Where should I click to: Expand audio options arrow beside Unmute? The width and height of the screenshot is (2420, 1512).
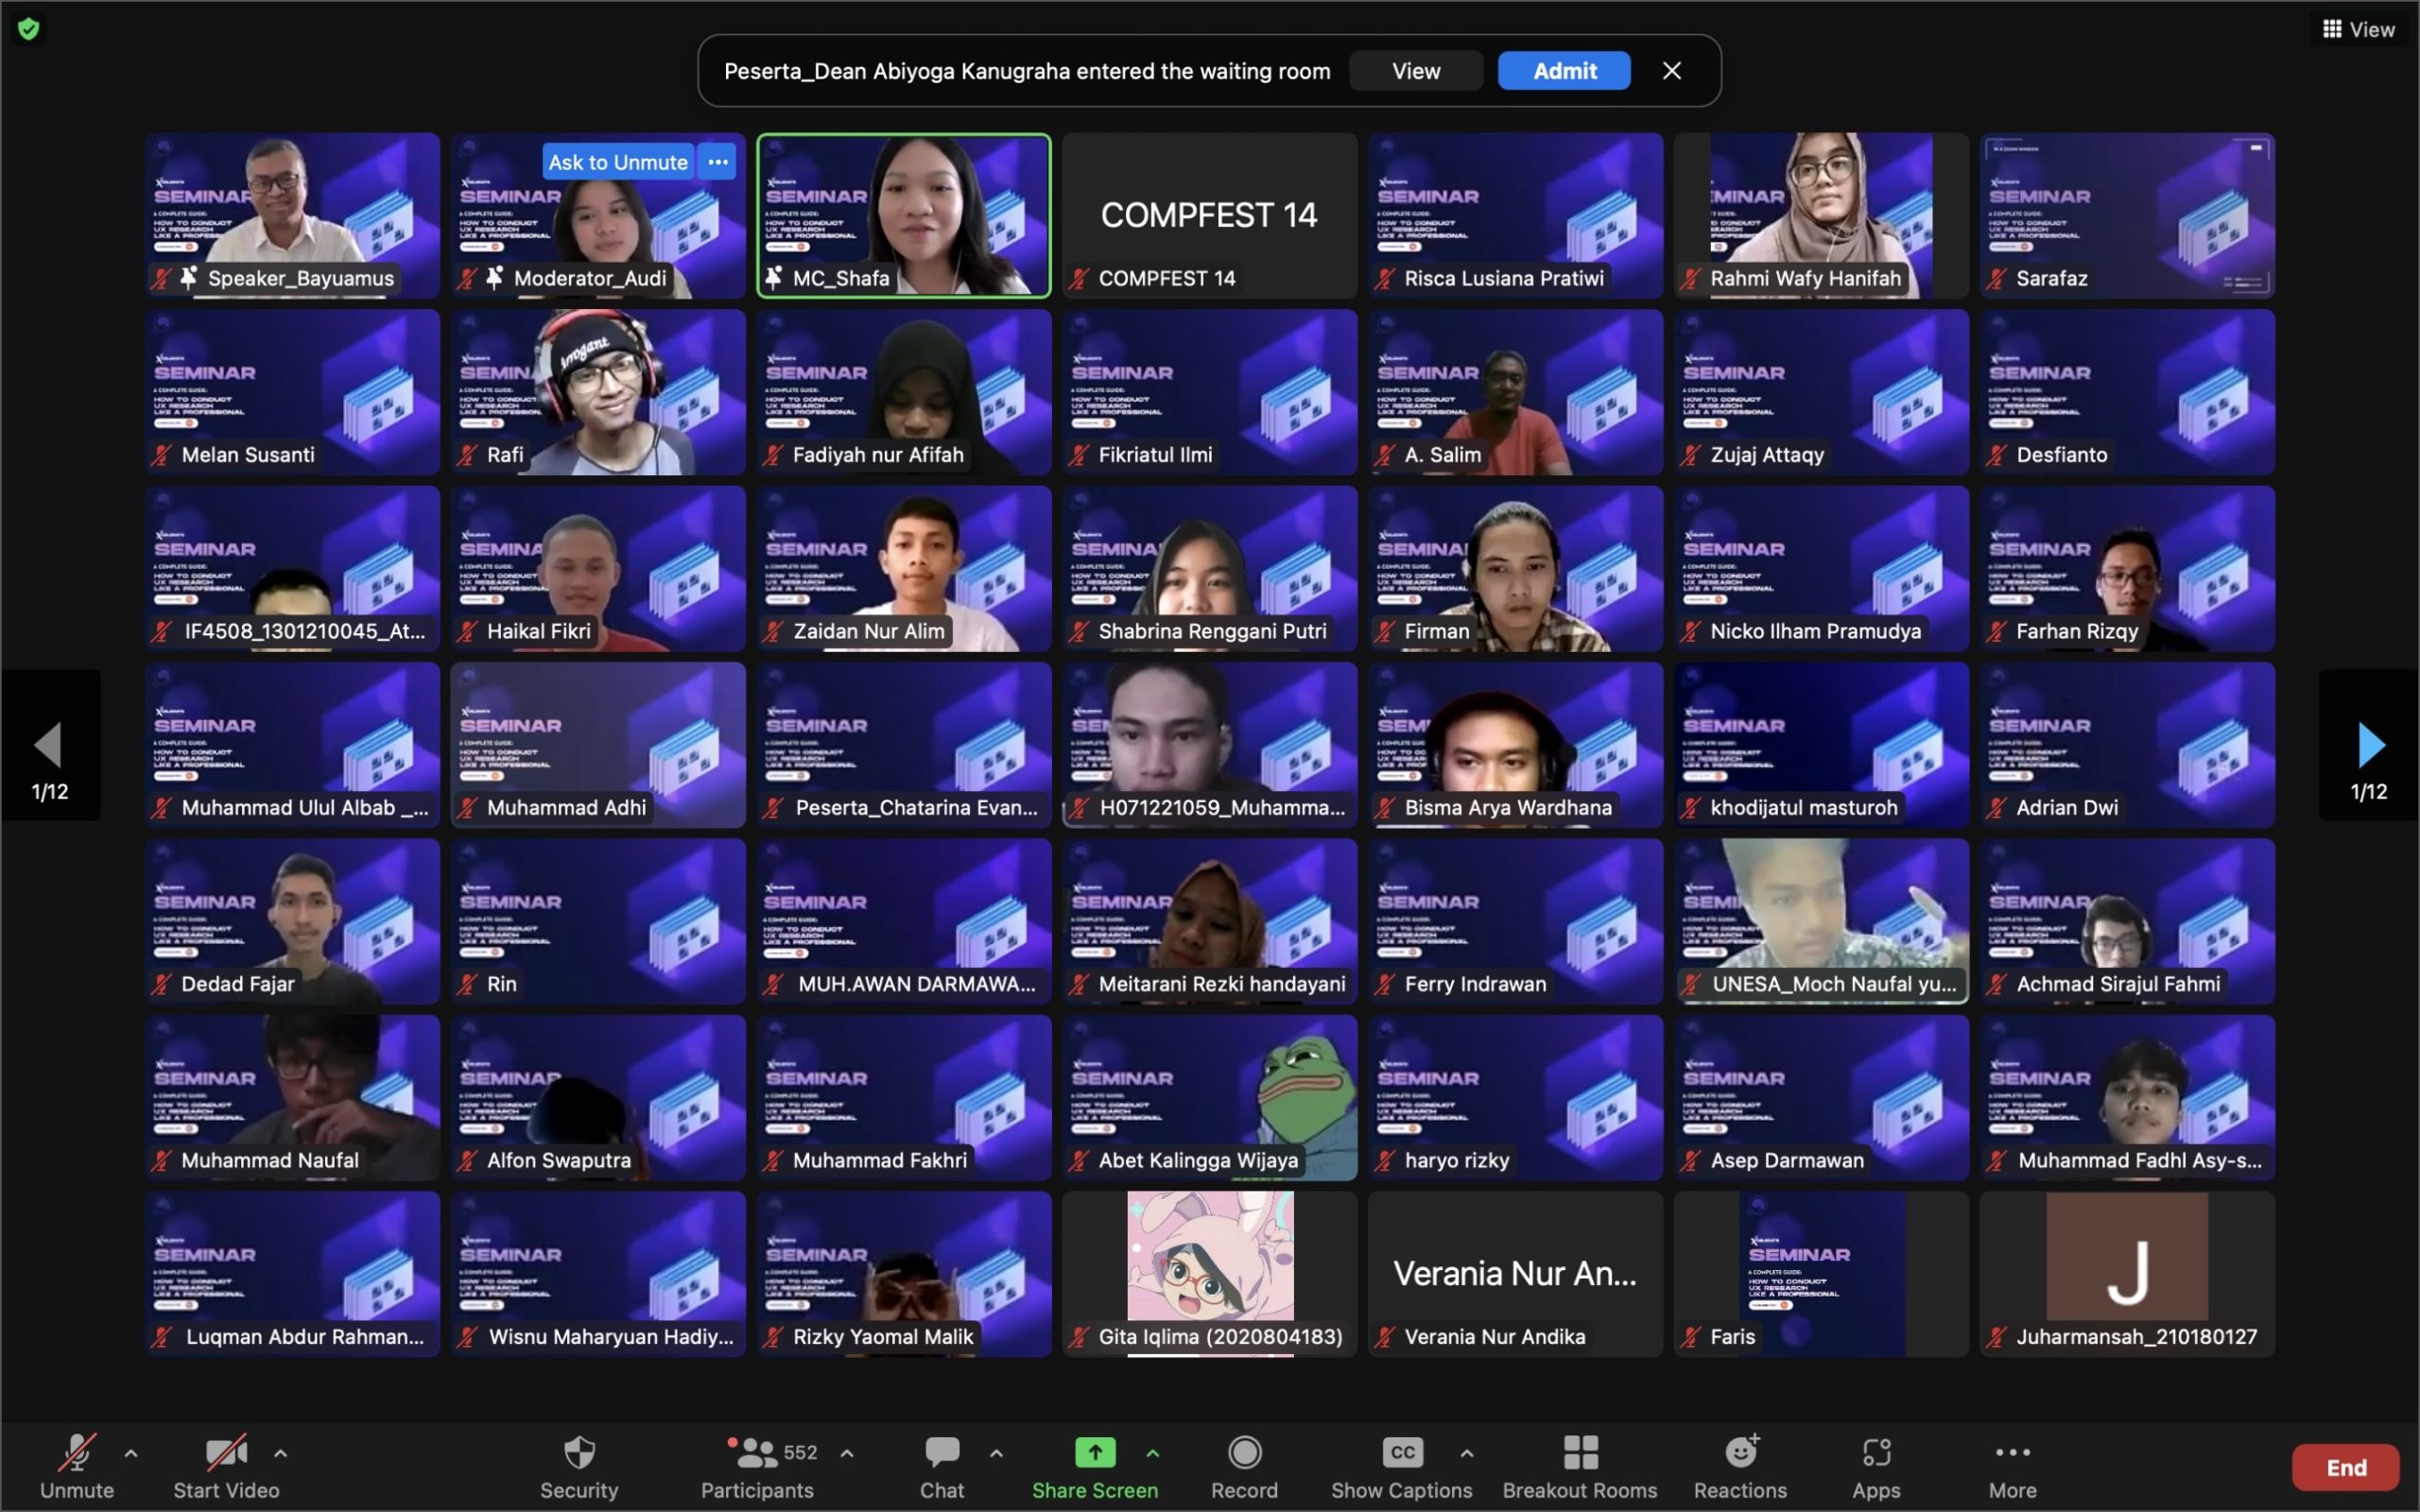[131, 1454]
